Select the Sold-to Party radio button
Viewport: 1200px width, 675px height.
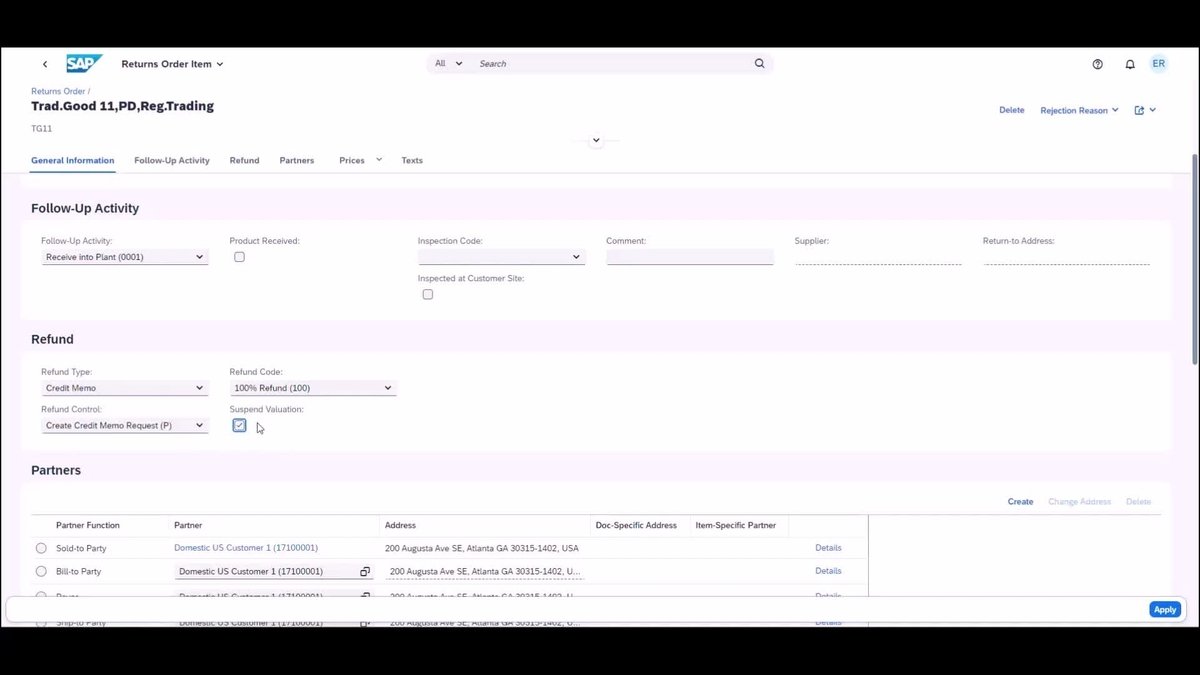click(x=41, y=548)
